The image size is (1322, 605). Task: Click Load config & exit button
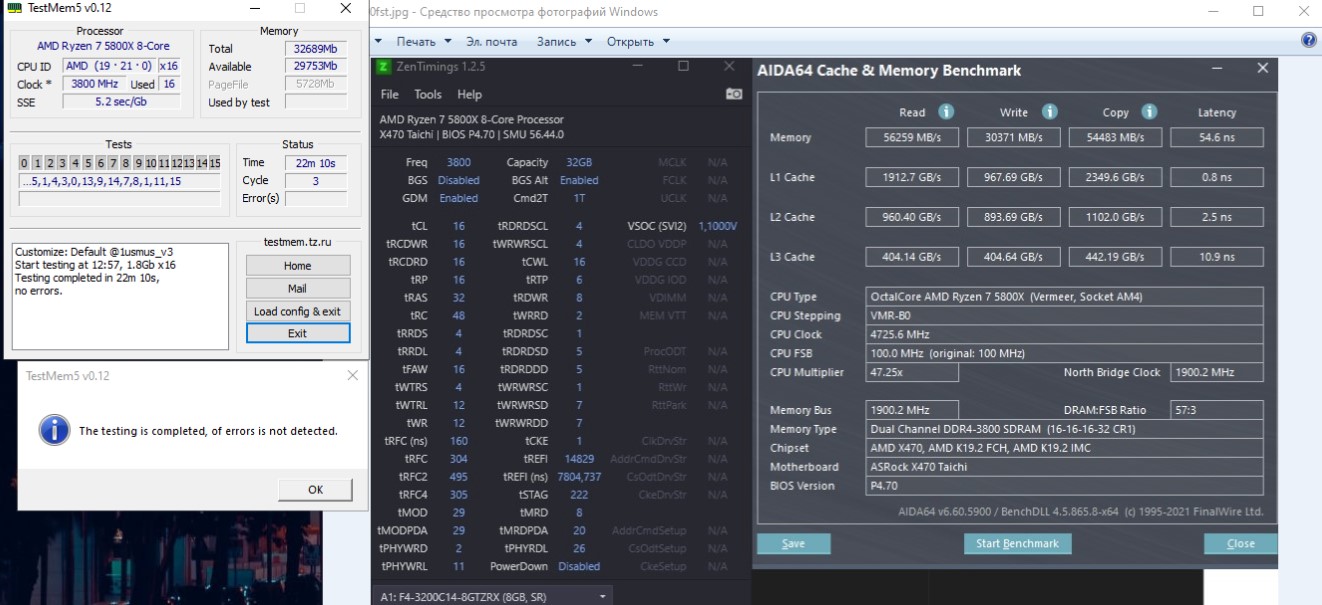pos(298,311)
